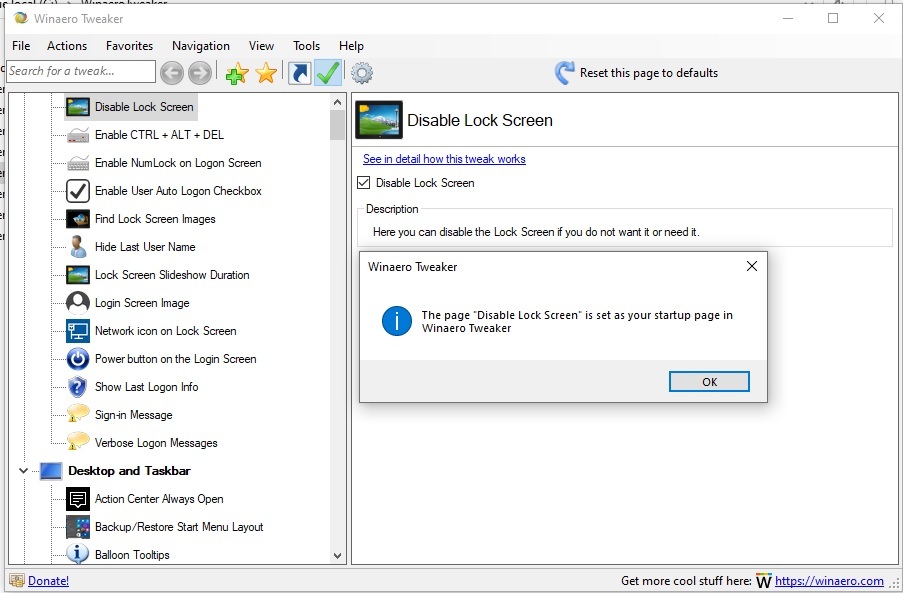Click the green checkmark startup page icon
This screenshot has height=593, width=903.
point(328,73)
